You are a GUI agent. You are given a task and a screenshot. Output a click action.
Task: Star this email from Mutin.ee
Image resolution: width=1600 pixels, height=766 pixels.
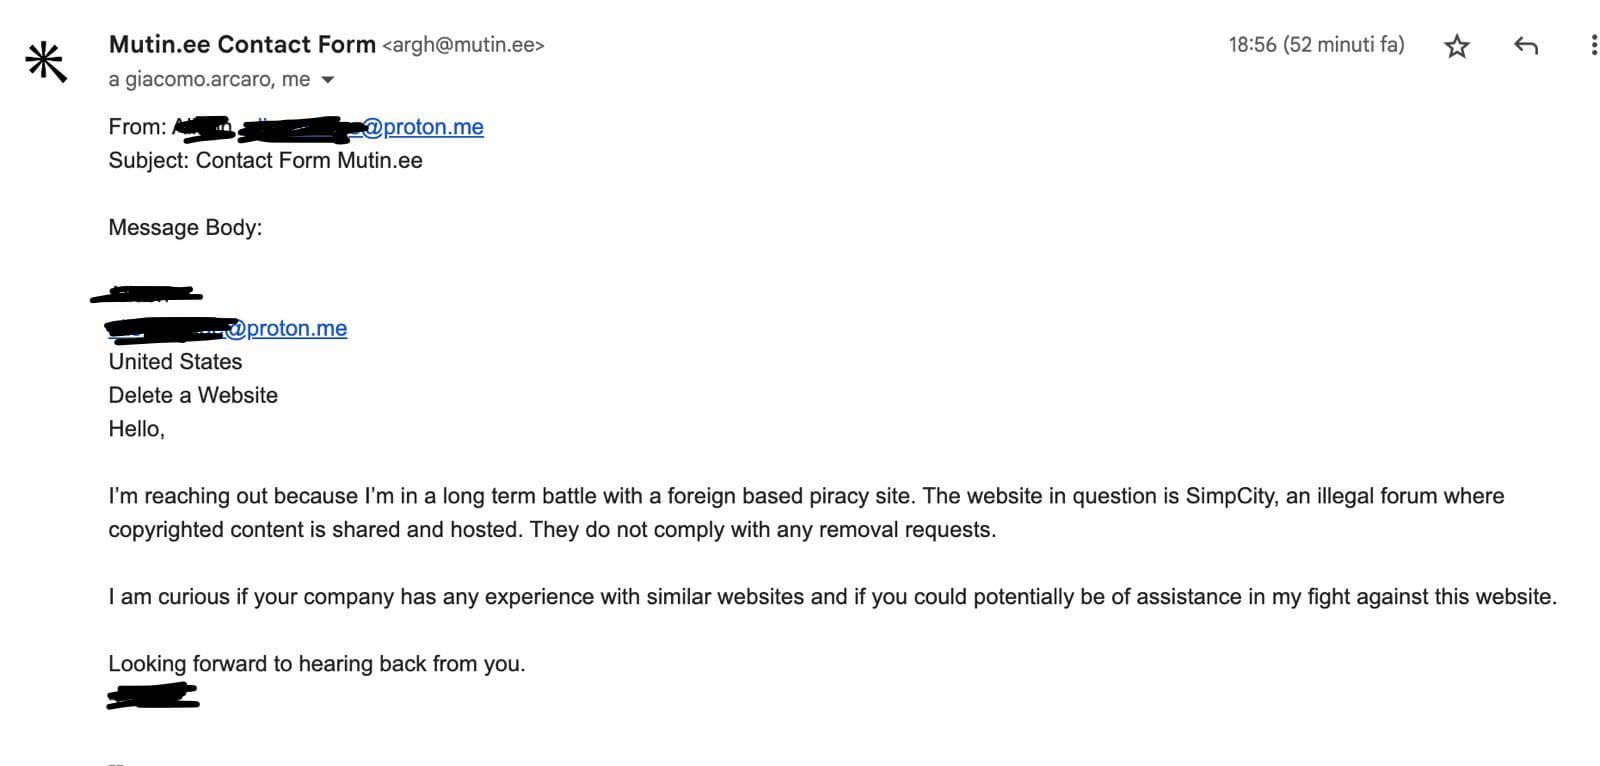pos(1457,46)
